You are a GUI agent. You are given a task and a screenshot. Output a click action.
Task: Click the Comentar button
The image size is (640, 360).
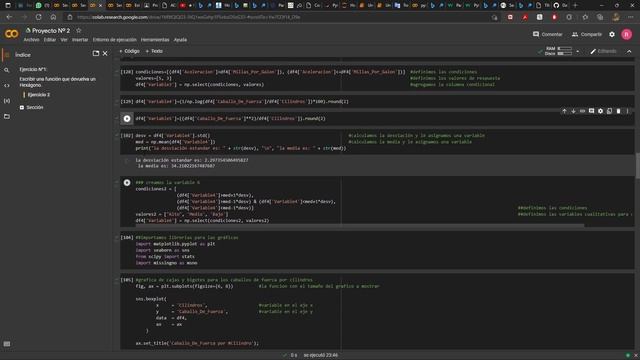coord(547,34)
